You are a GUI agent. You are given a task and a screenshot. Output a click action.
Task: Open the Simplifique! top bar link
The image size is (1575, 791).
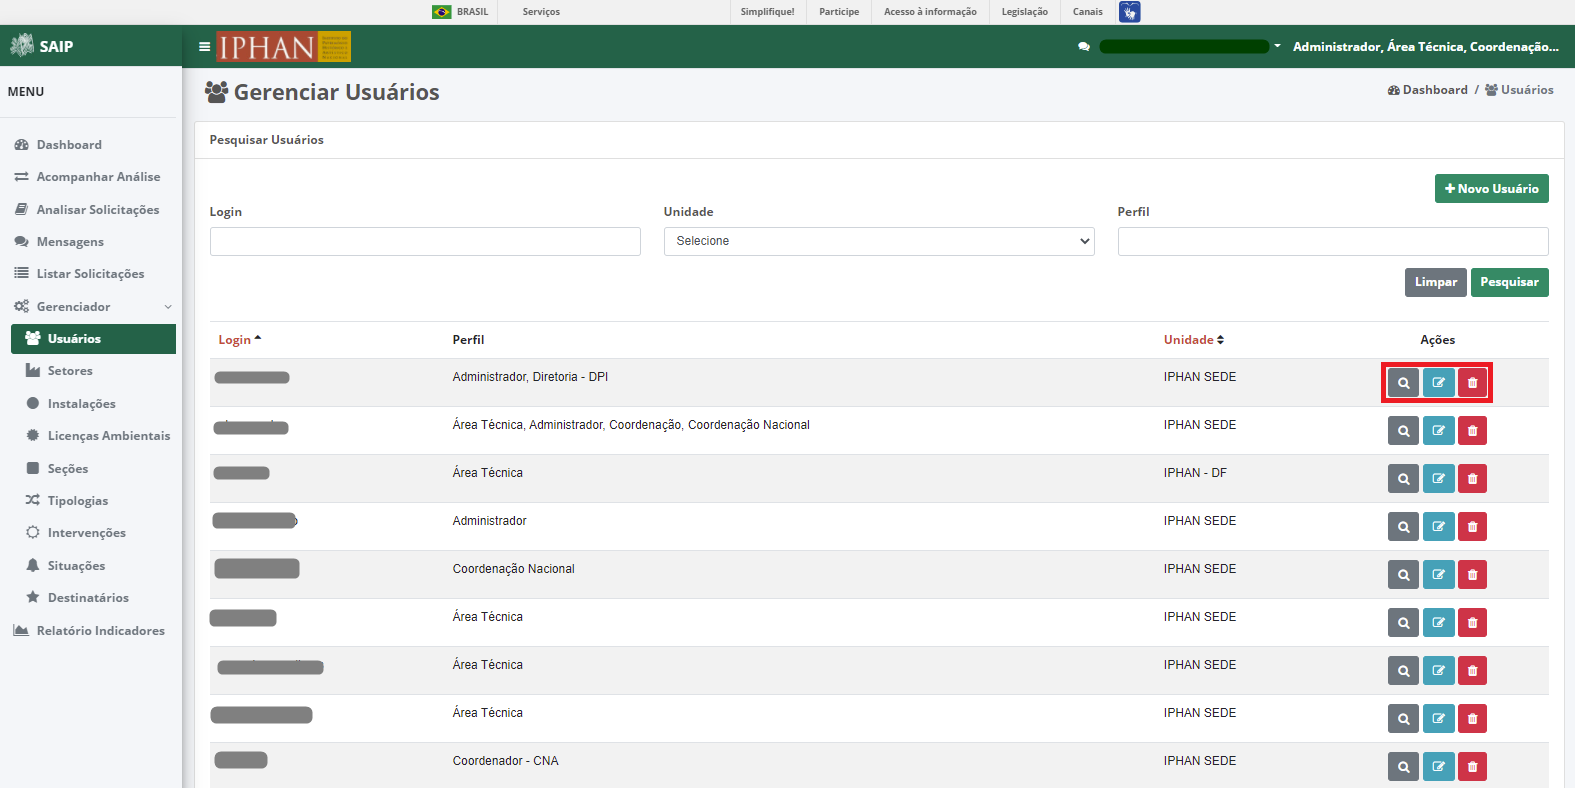coord(767,12)
